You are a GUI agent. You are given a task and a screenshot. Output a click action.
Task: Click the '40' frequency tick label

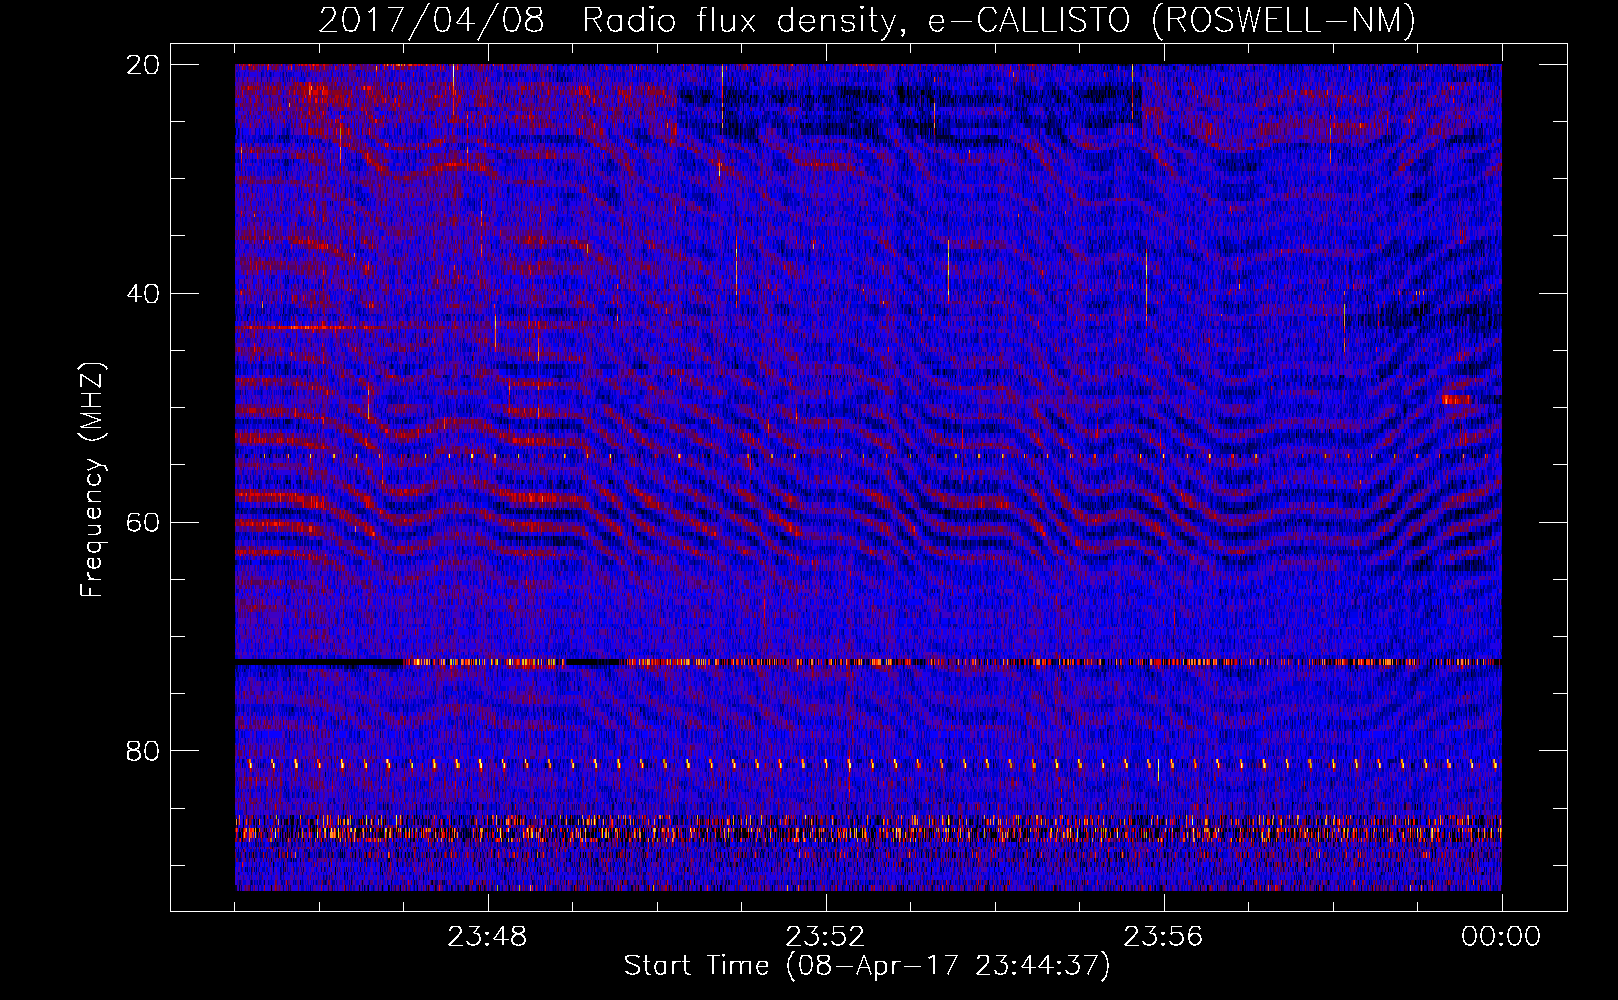click(x=144, y=293)
